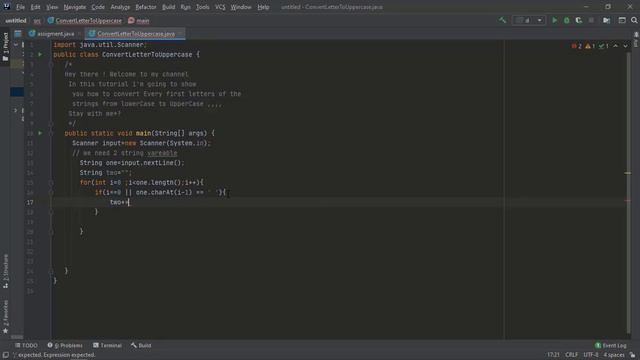Click caret position 17:21 in status bar

coord(553,355)
